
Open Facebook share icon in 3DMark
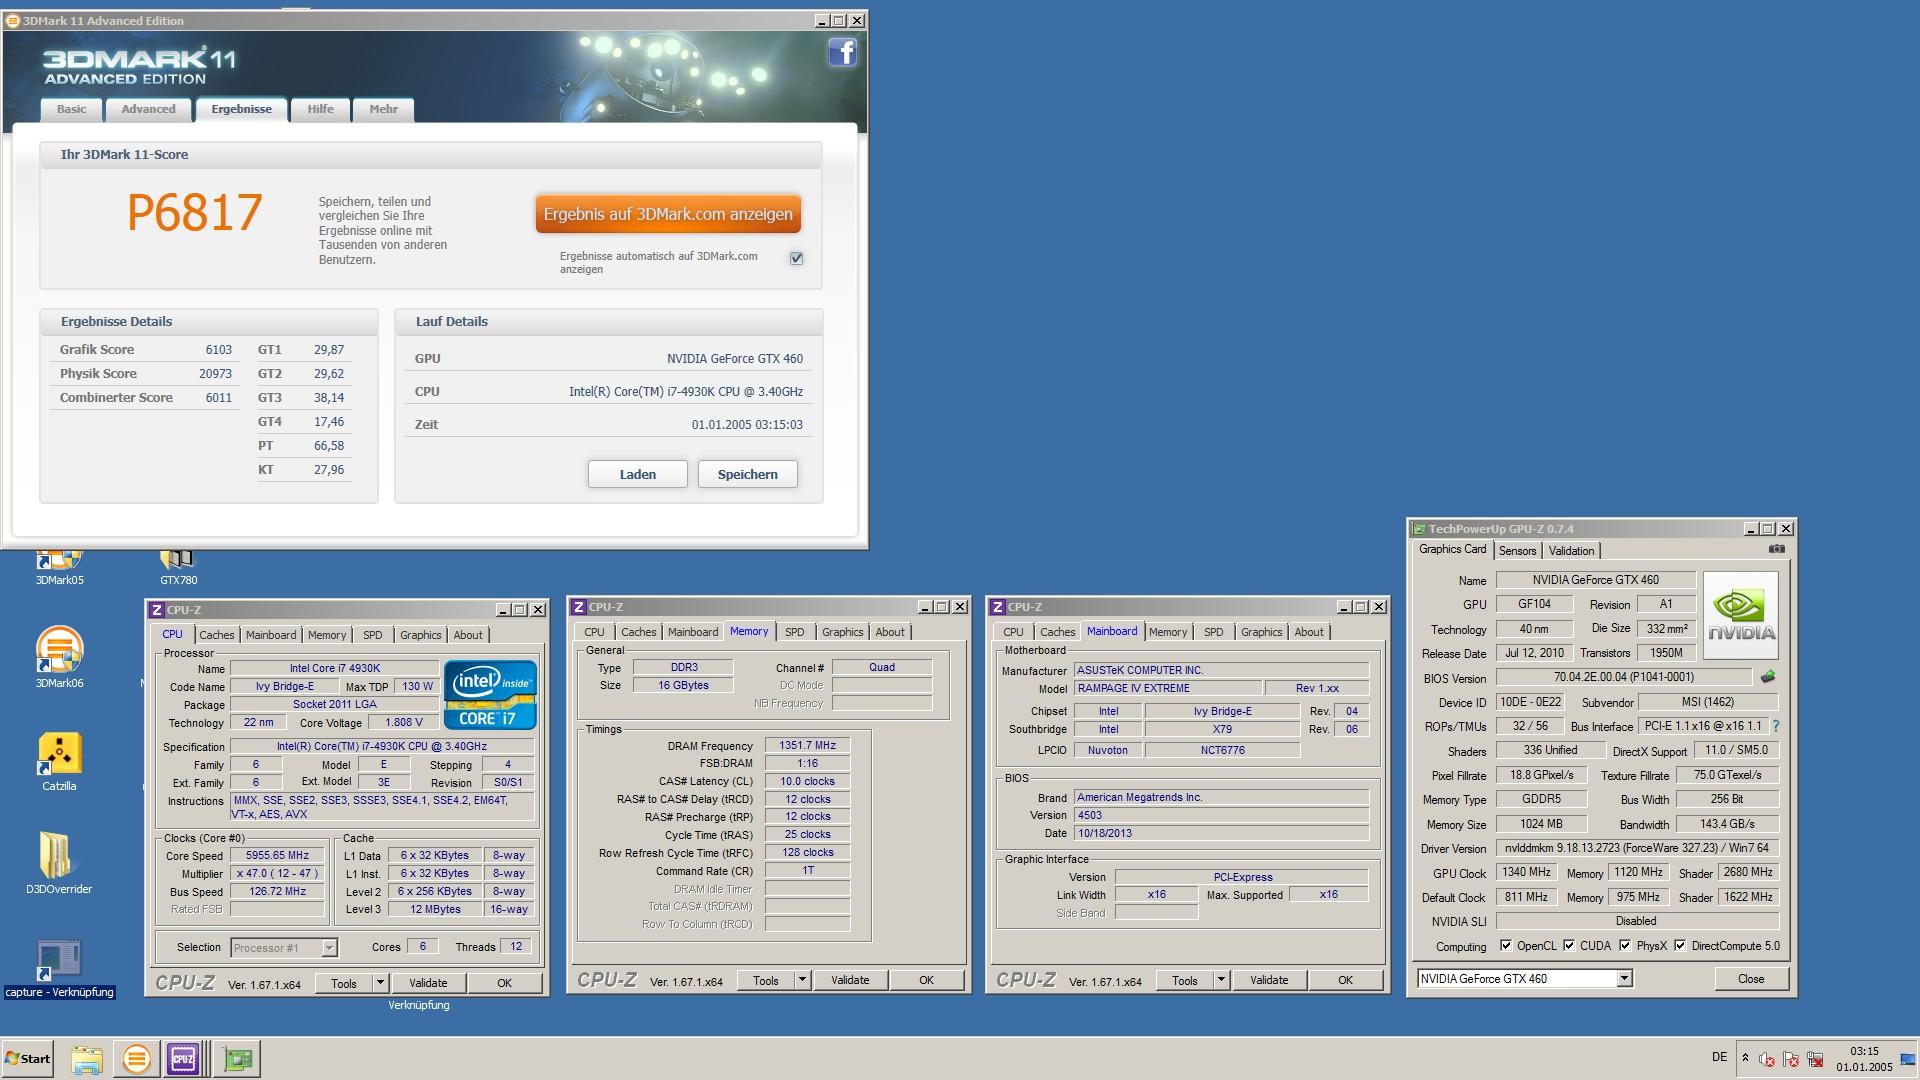pos(842,52)
